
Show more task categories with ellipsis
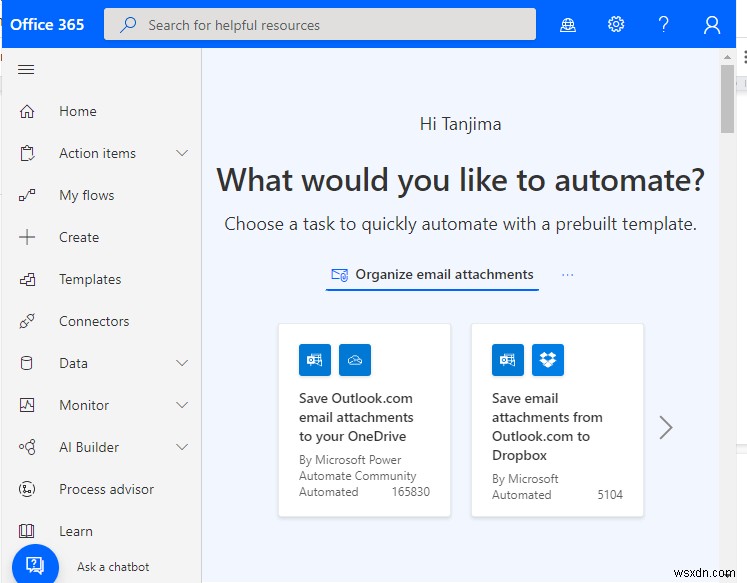click(x=567, y=275)
